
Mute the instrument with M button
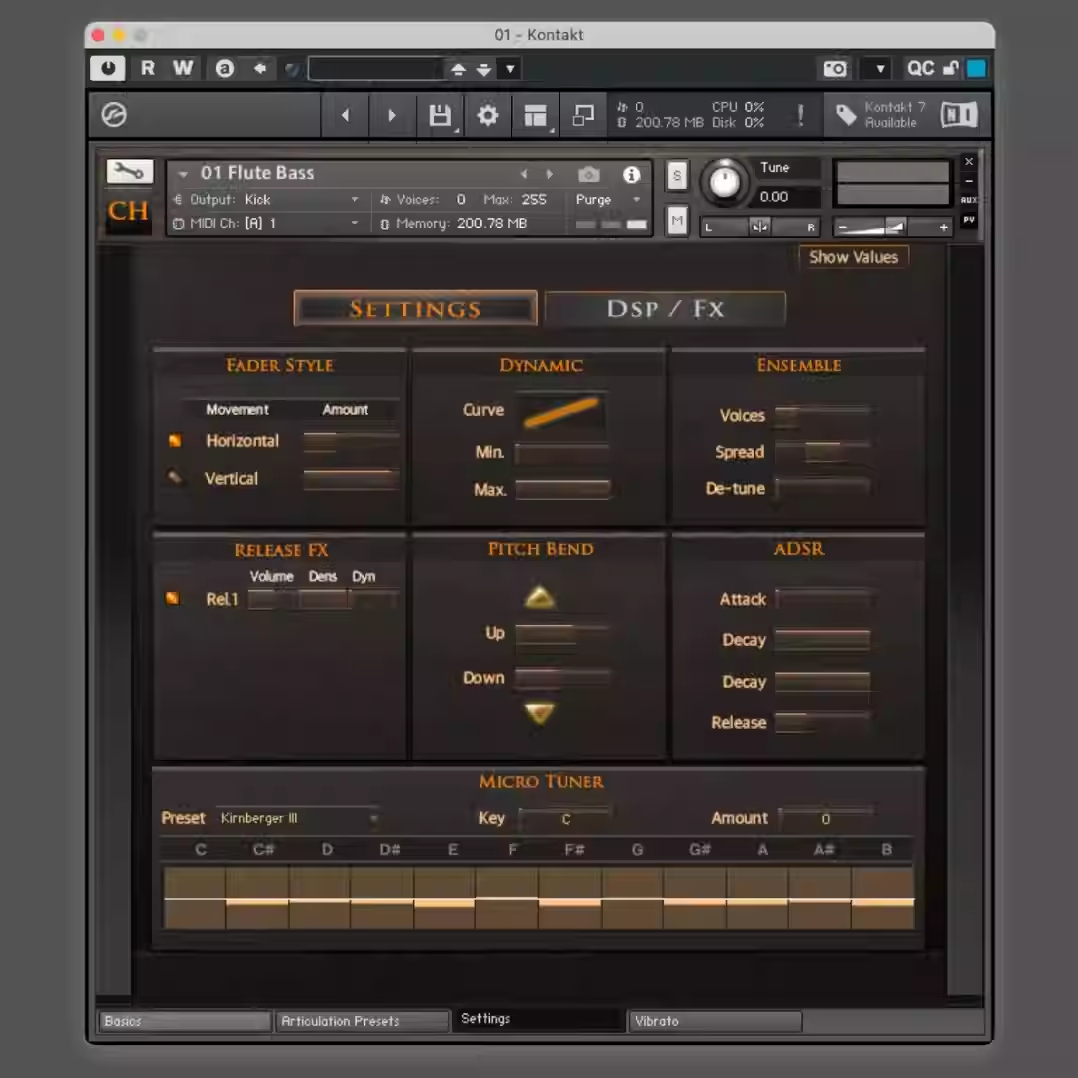click(677, 221)
